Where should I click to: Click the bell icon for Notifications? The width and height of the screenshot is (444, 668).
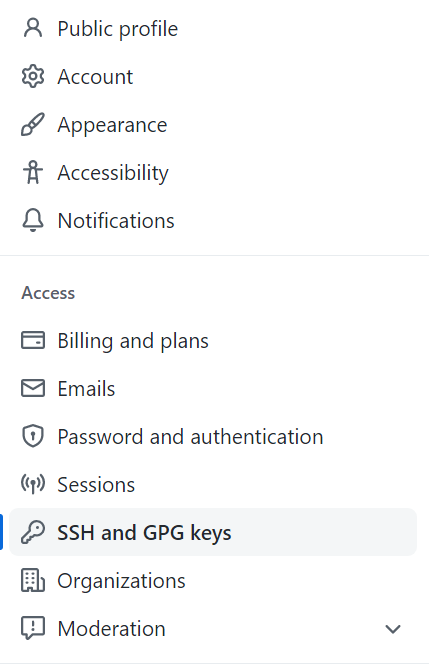pyautogui.click(x=33, y=220)
